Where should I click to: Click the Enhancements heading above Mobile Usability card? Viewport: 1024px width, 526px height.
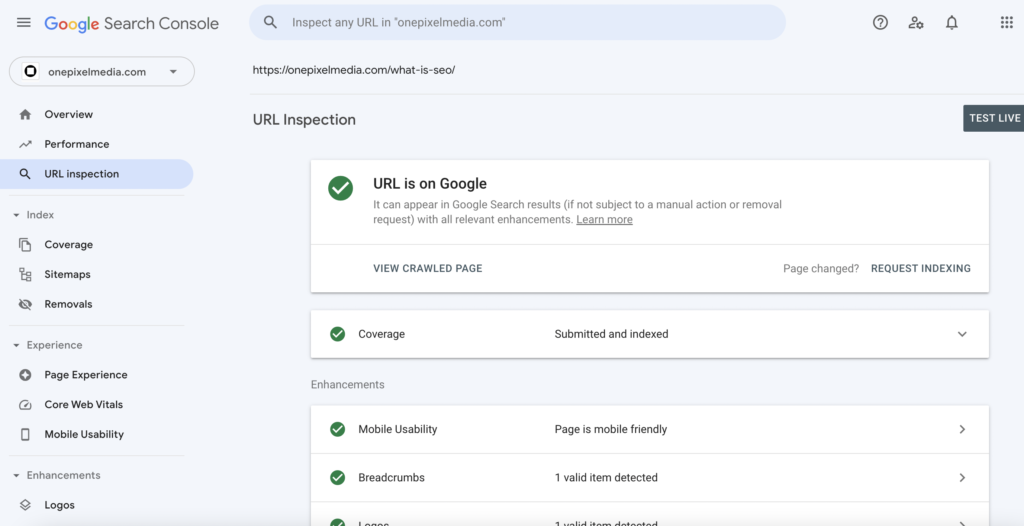click(x=347, y=384)
